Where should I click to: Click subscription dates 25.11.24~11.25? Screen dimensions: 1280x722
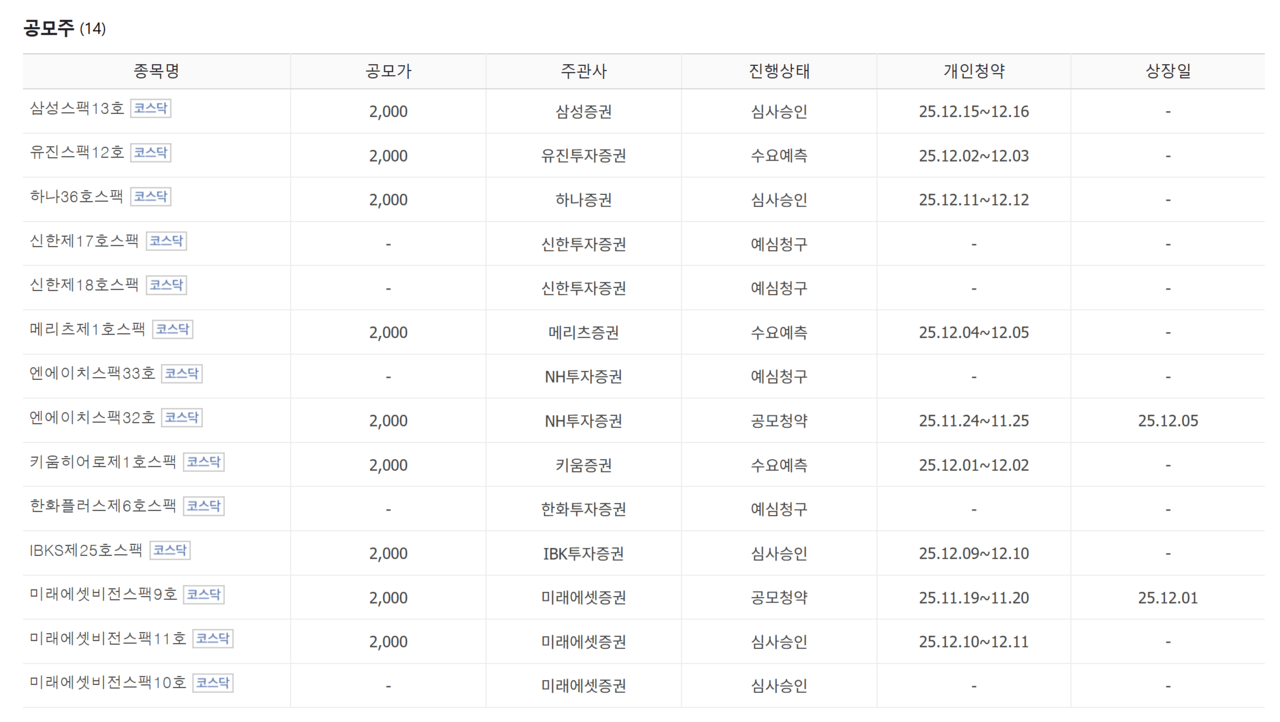tap(974, 421)
